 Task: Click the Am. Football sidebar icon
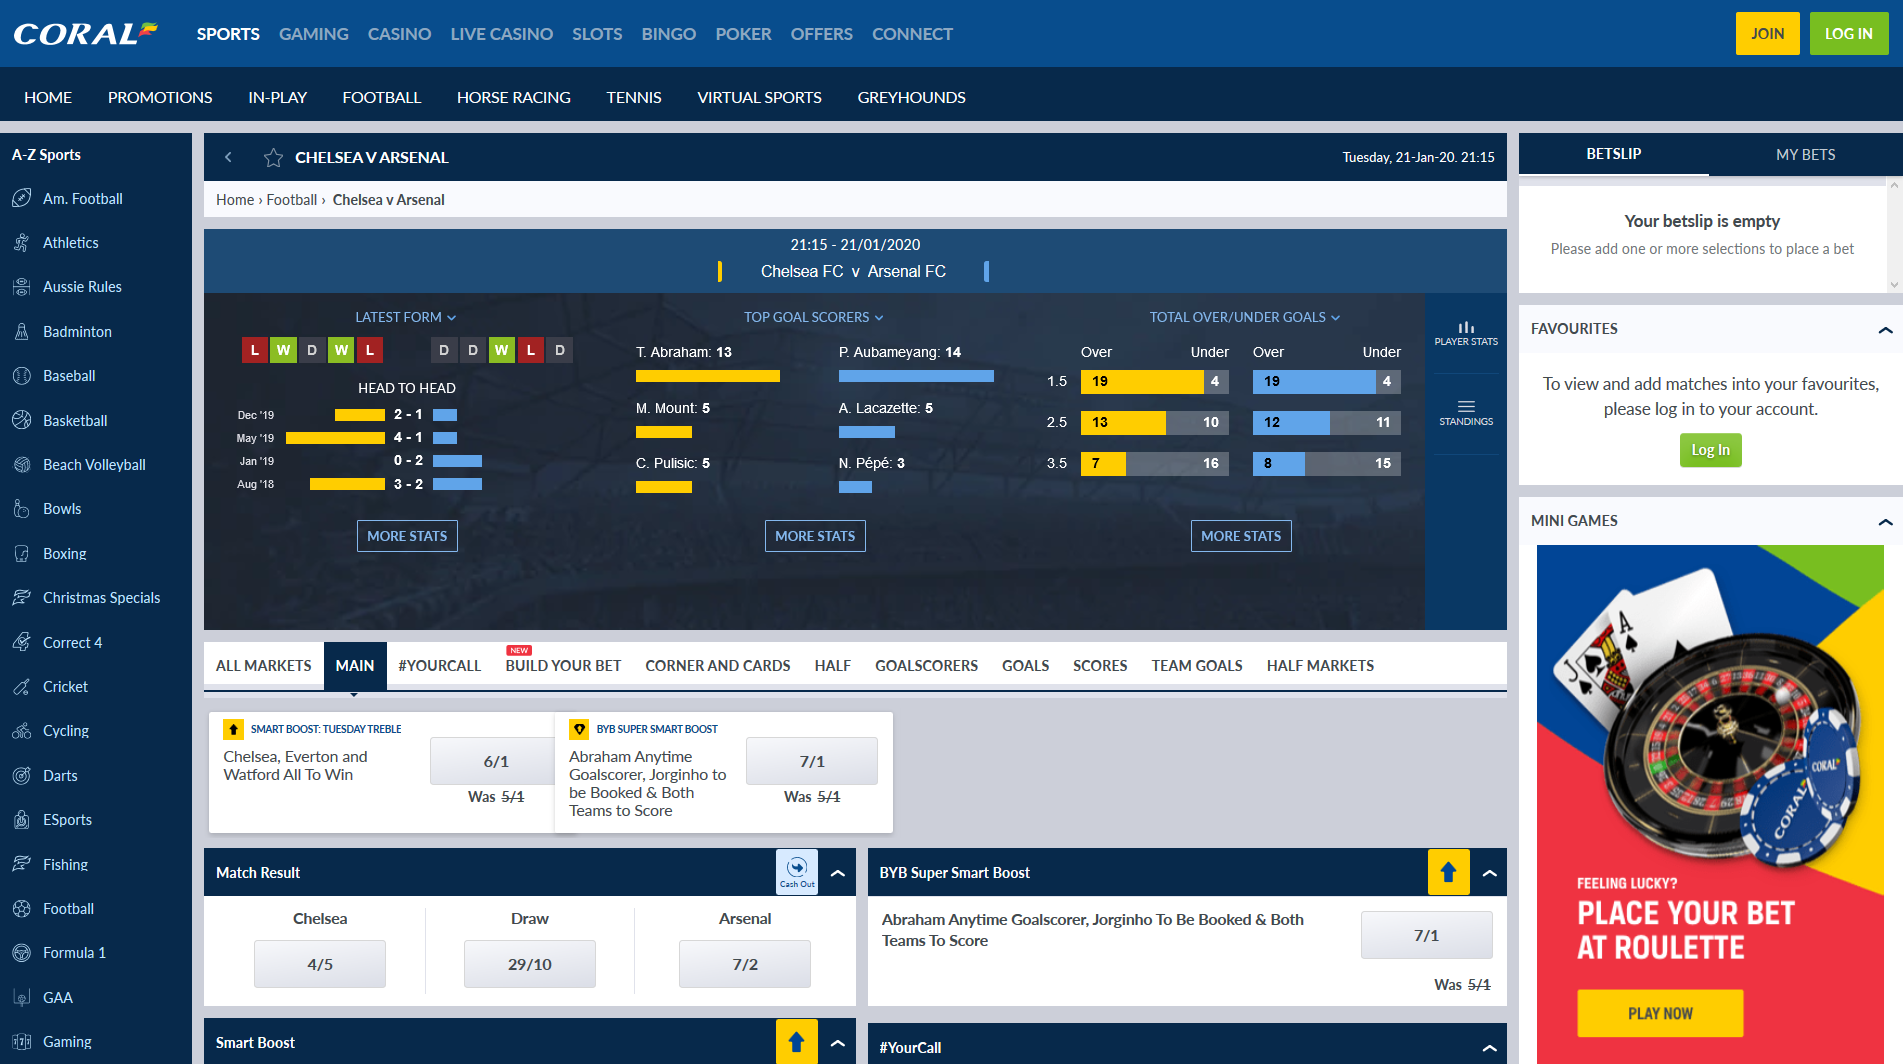pyautogui.click(x=22, y=198)
